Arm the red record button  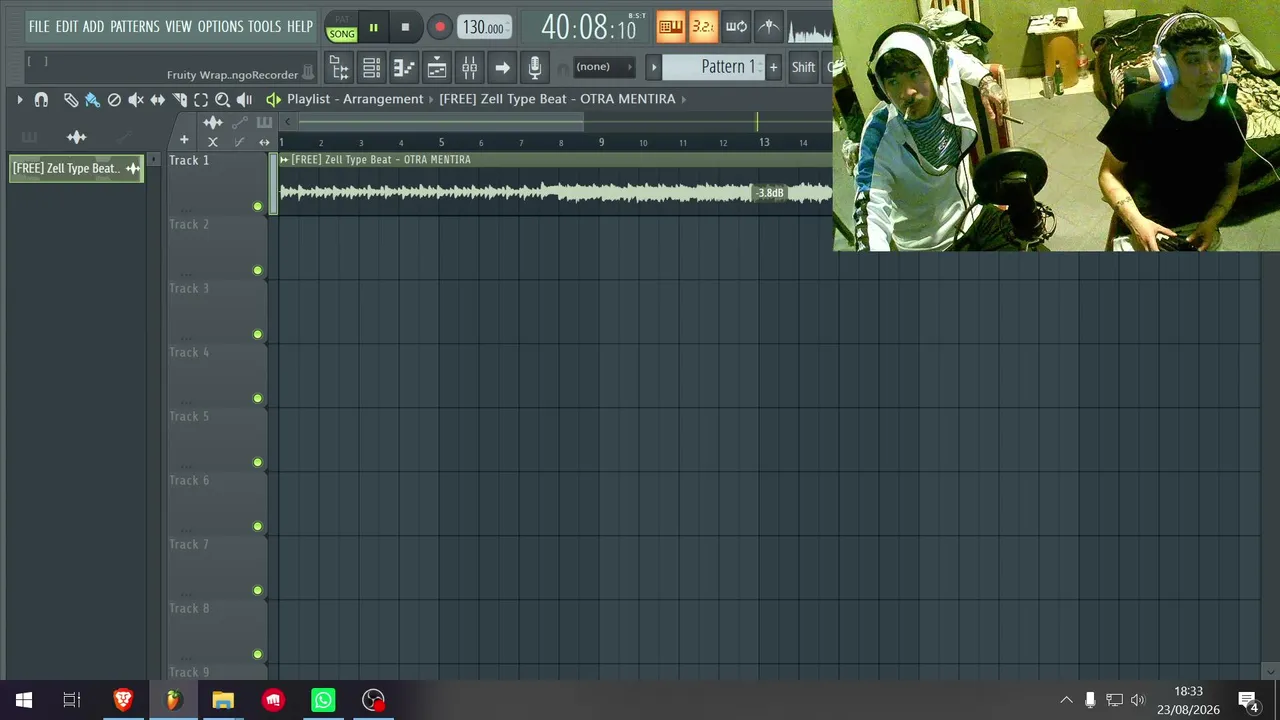point(439,28)
